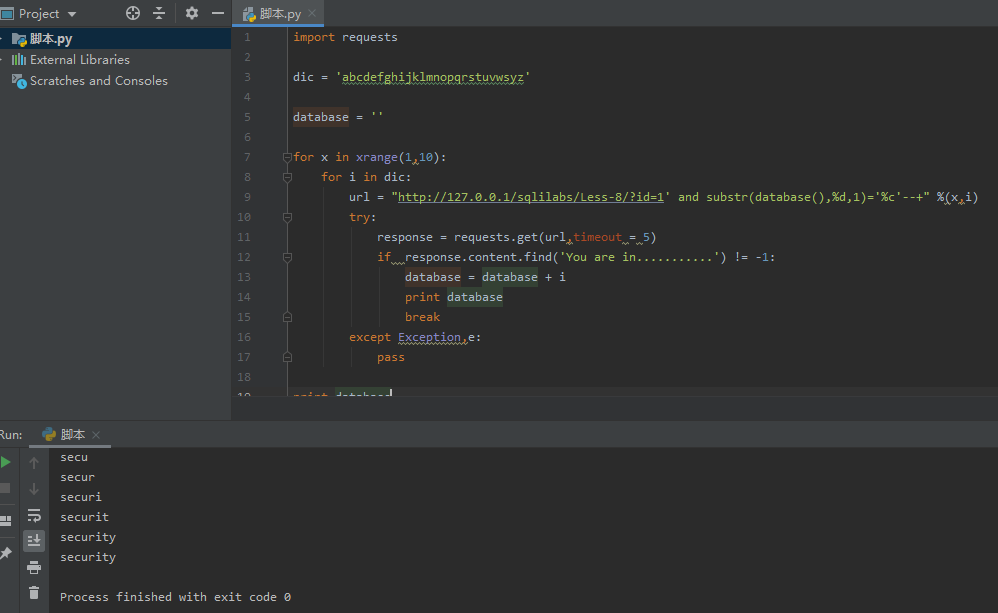Click the stop process button
Image resolution: width=998 pixels, height=613 pixels.
5,488
